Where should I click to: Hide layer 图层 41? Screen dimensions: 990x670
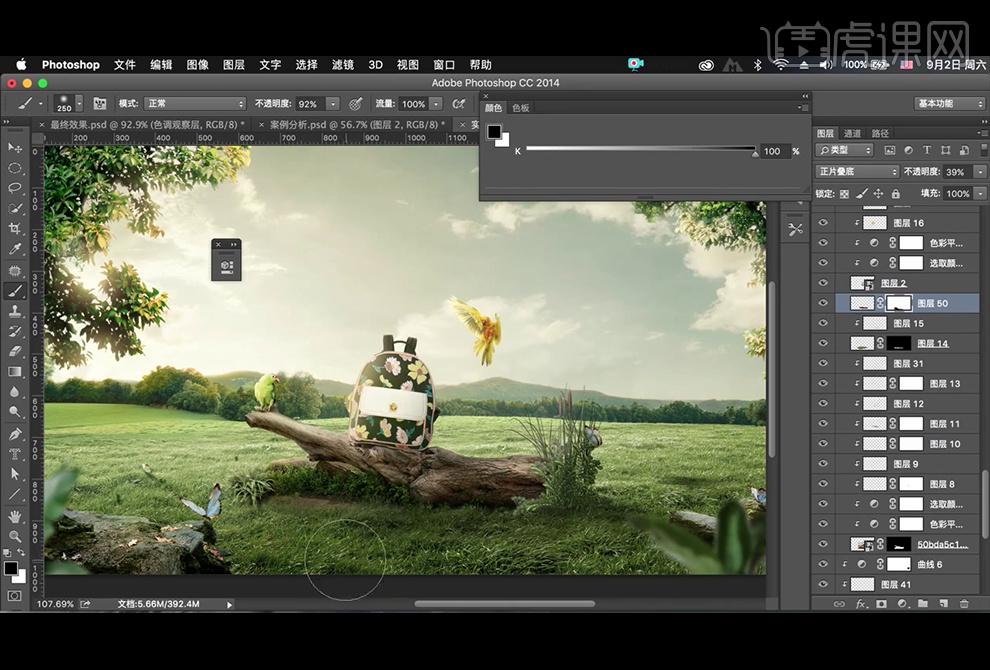click(x=823, y=585)
